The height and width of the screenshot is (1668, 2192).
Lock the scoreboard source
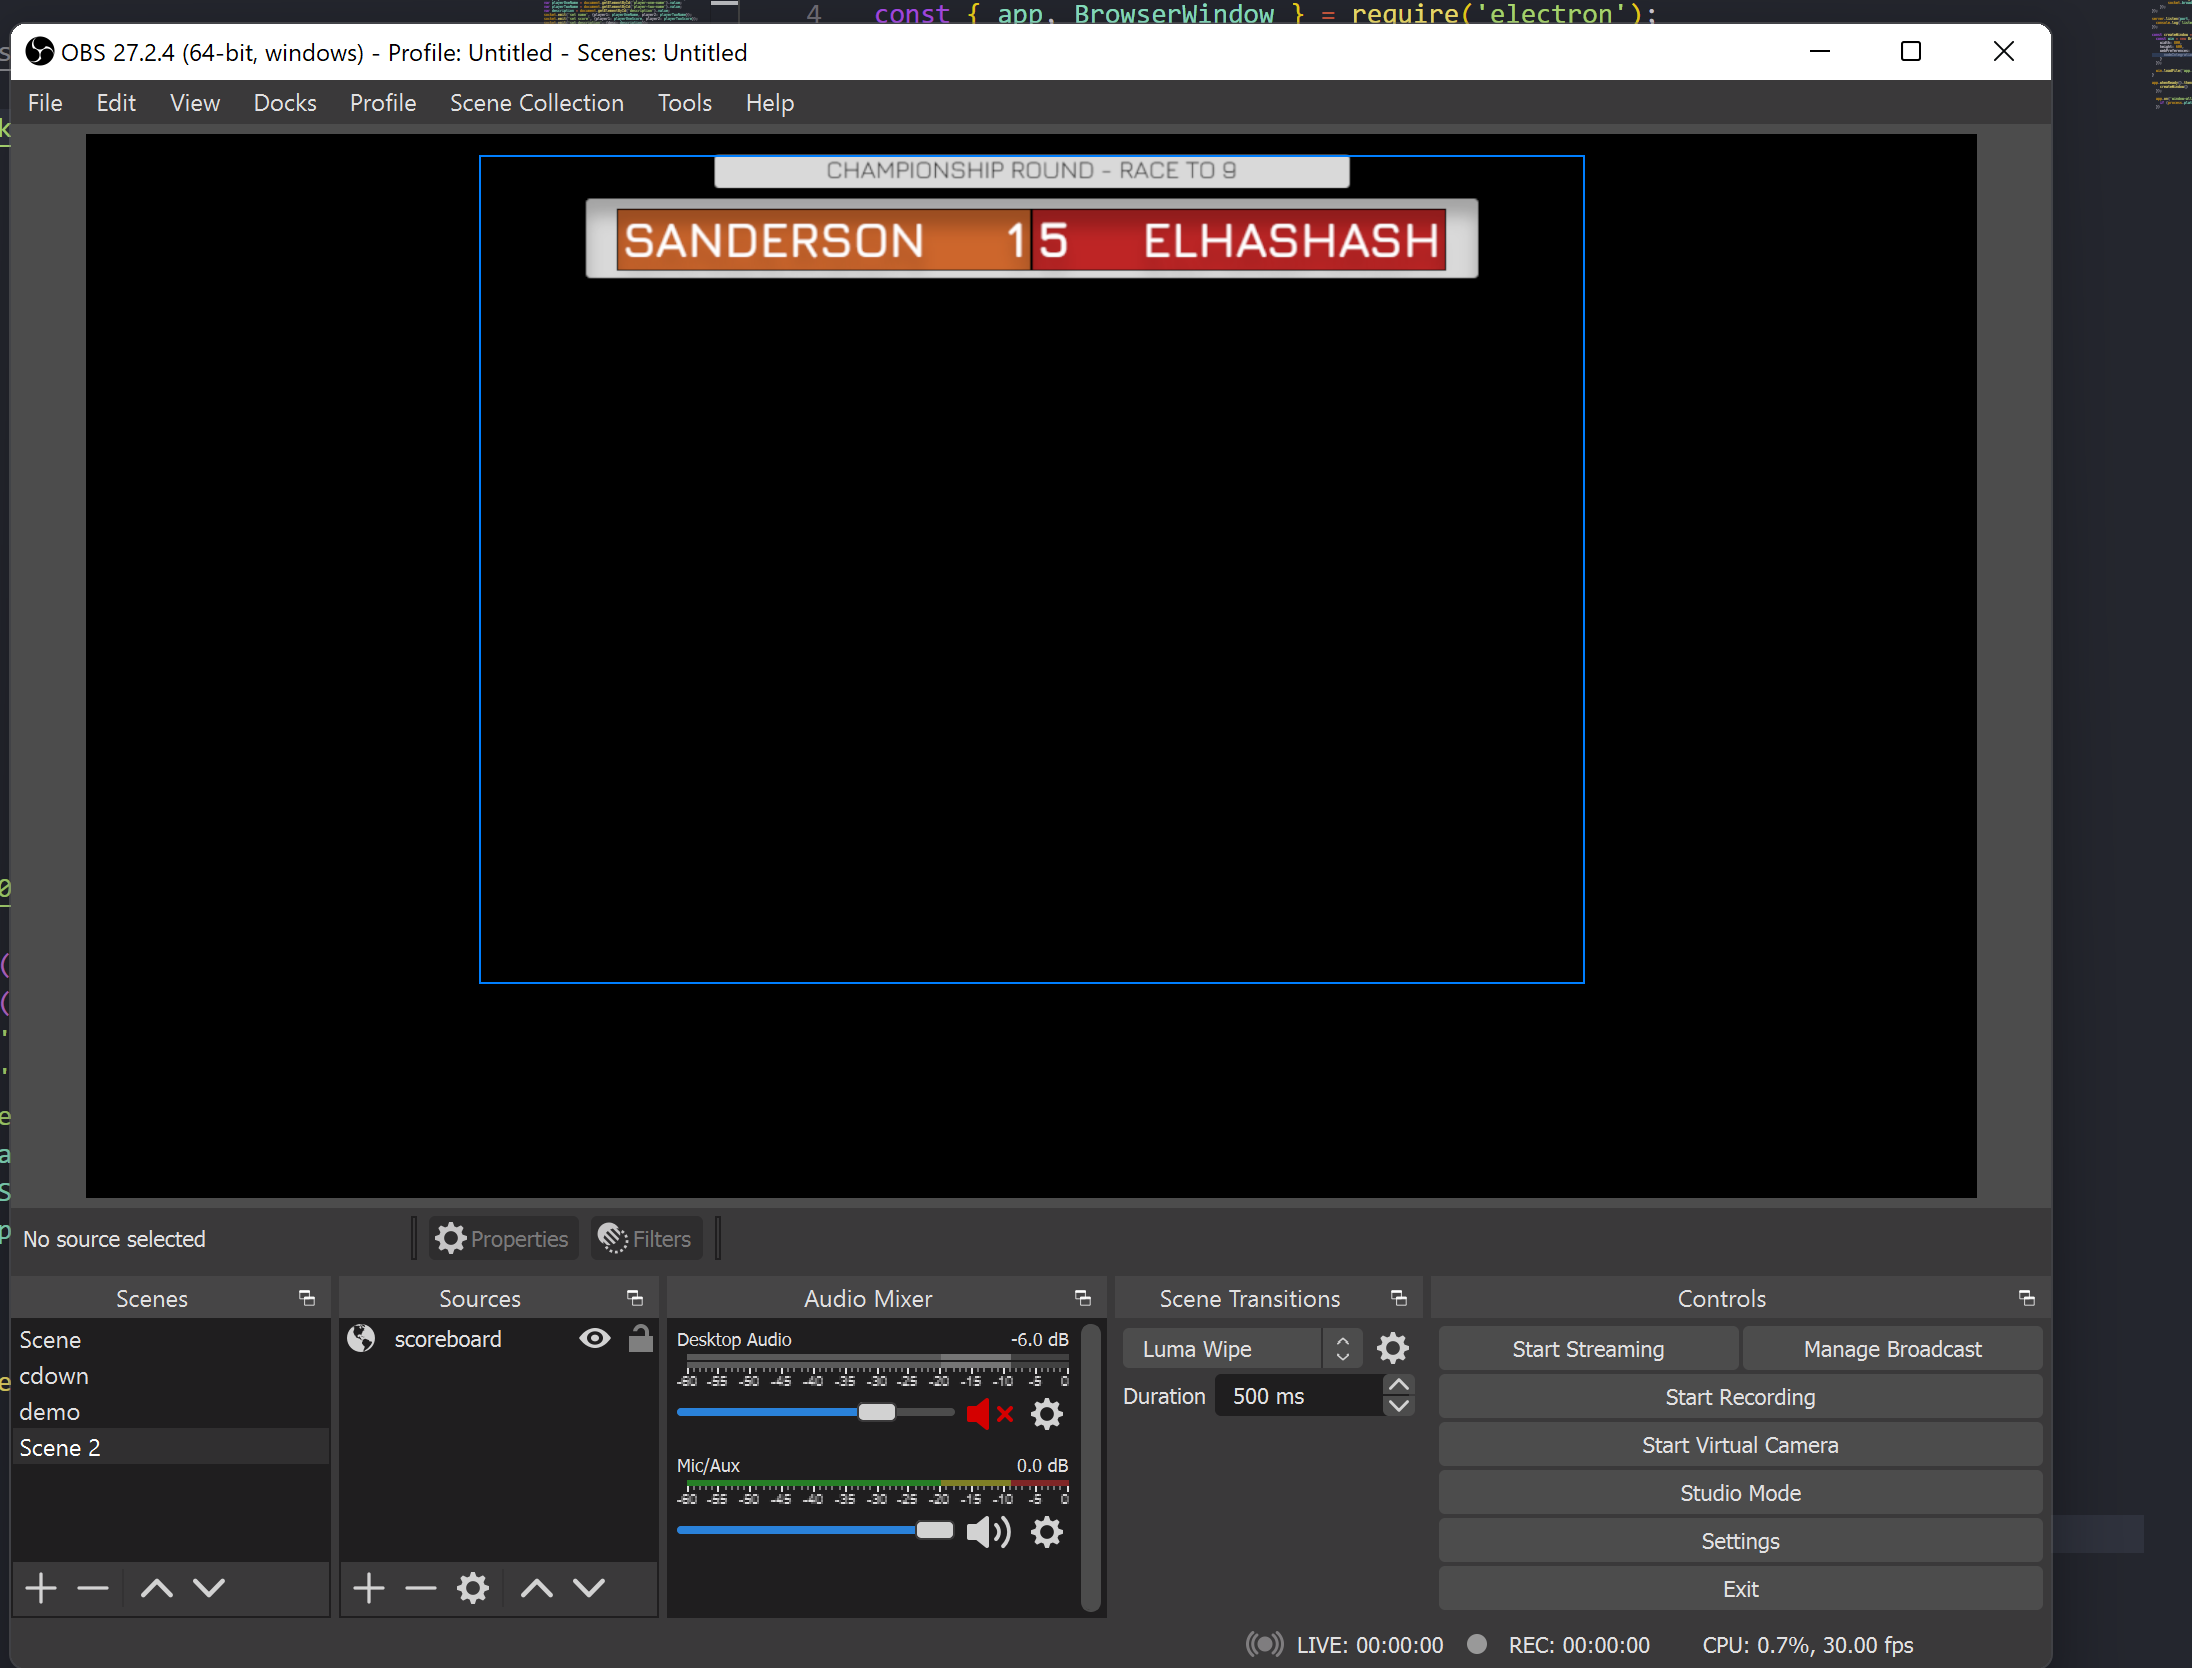(x=641, y=1339)
